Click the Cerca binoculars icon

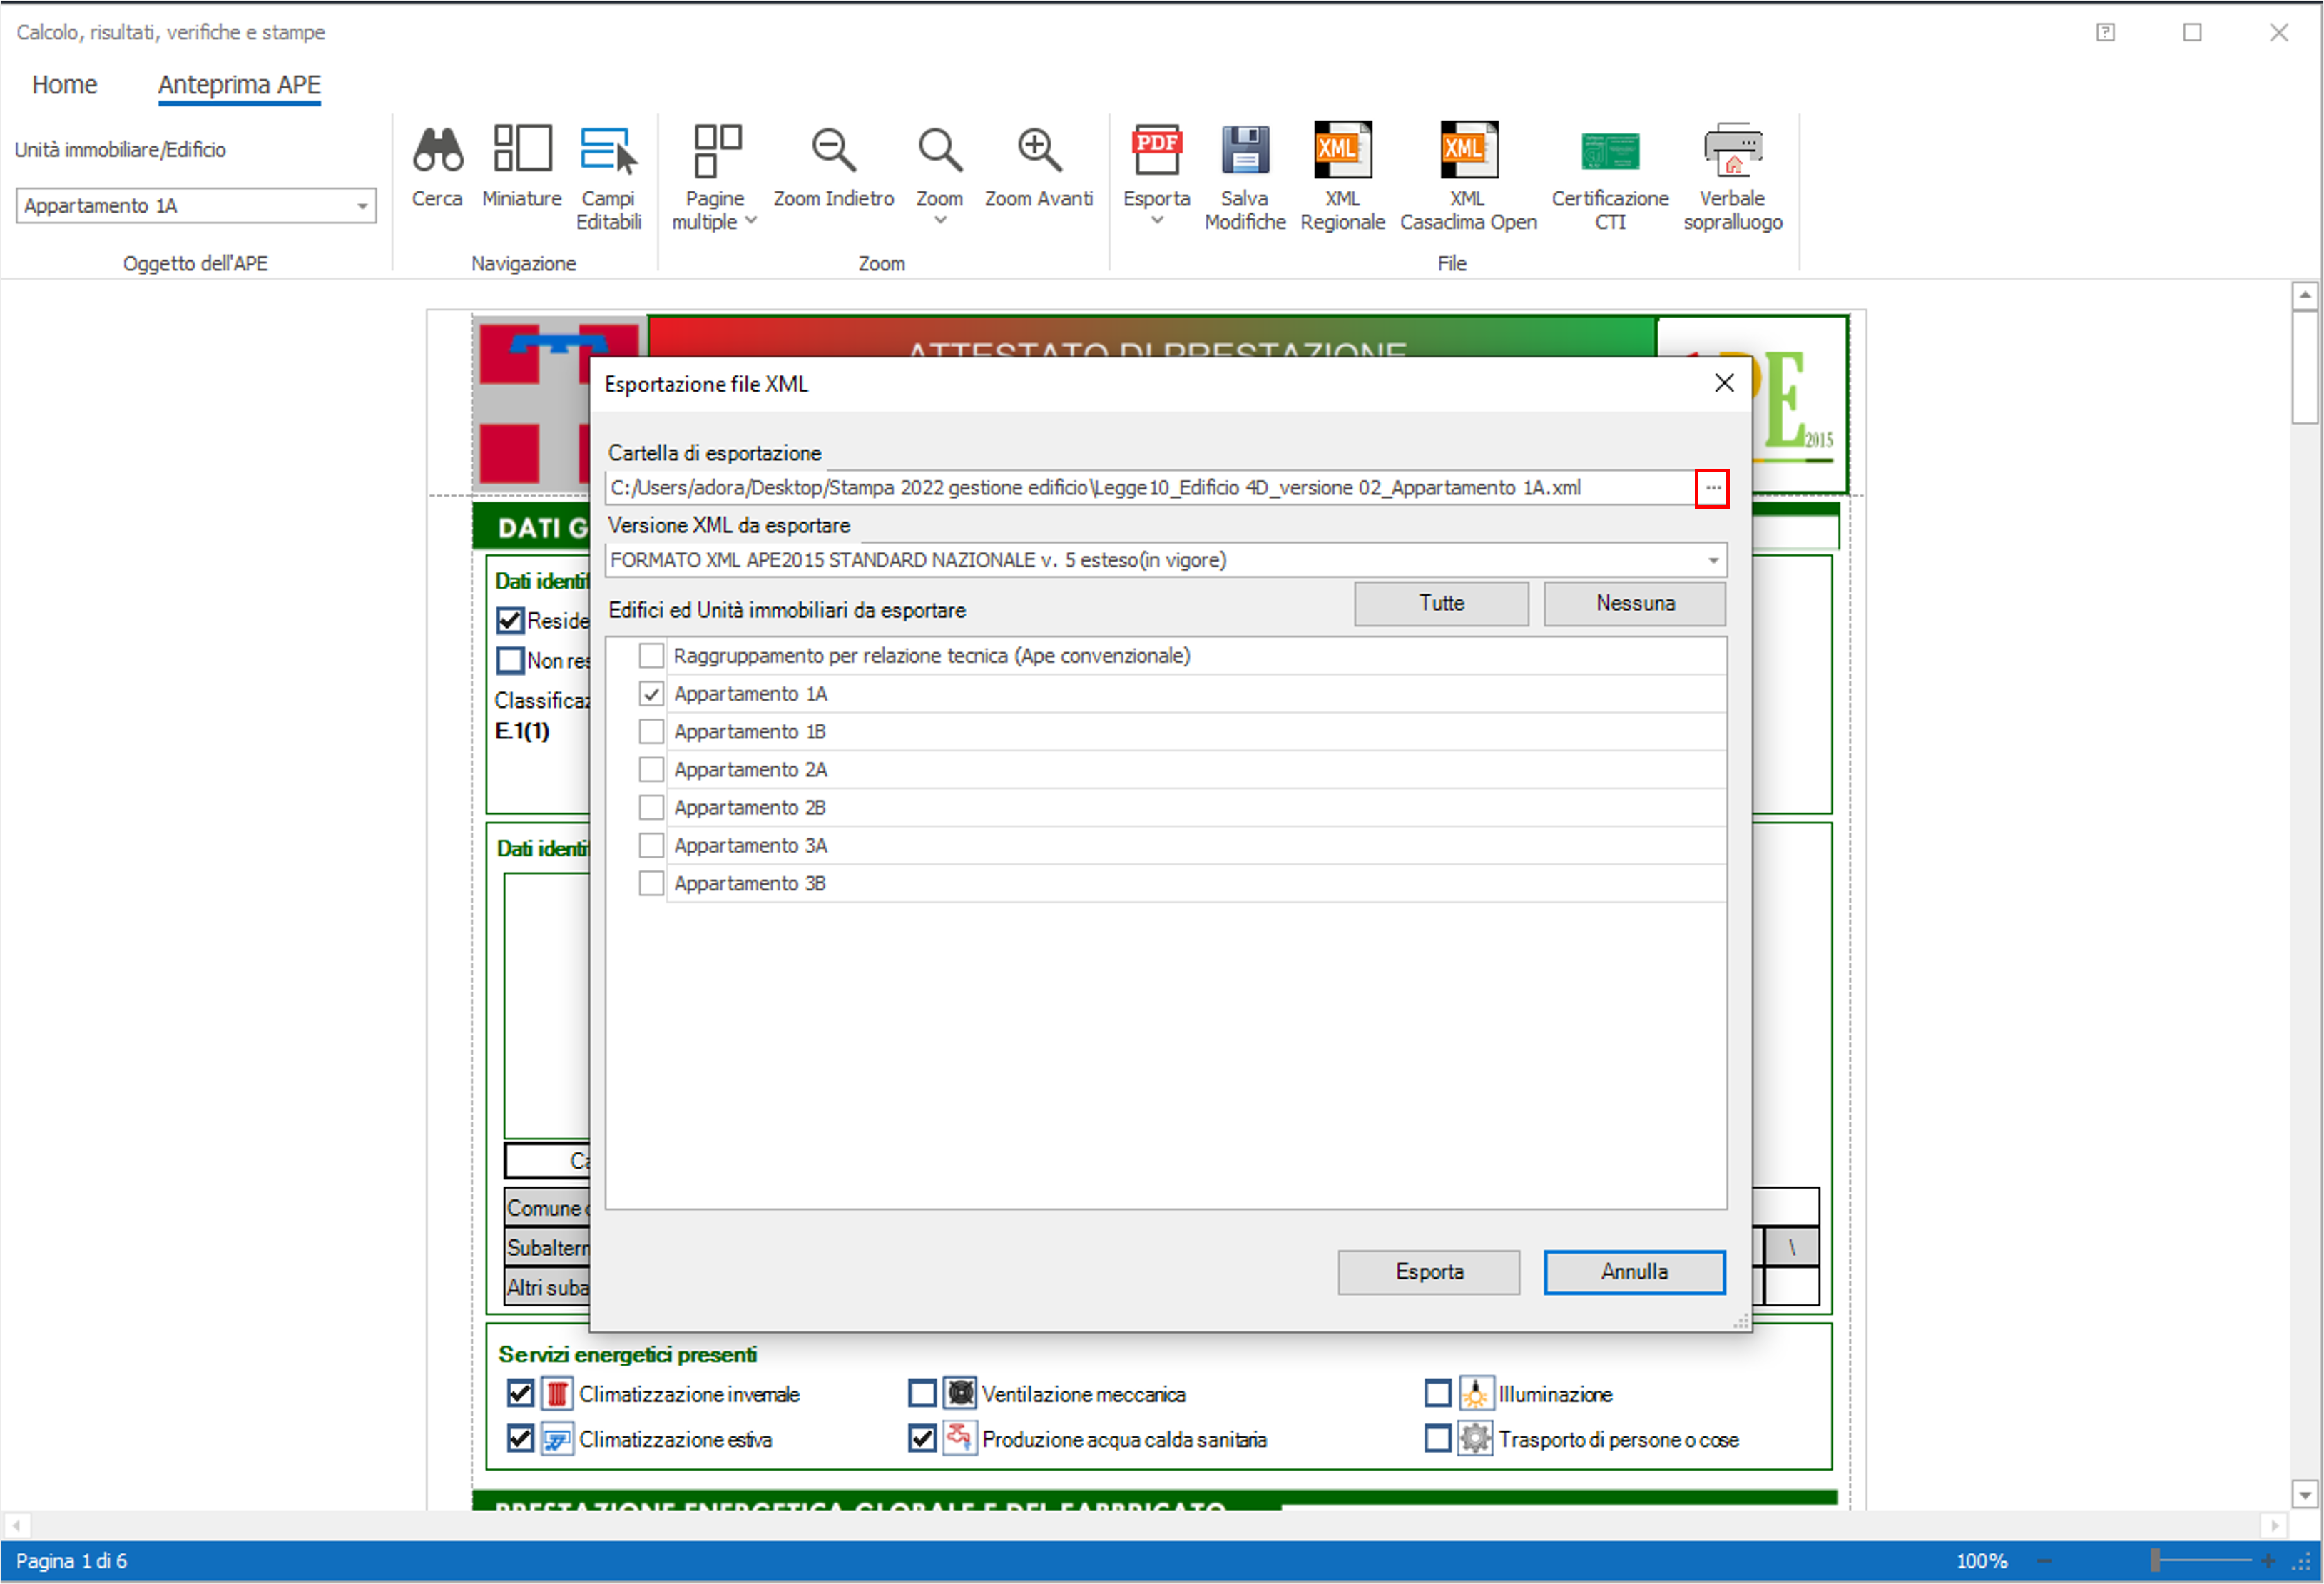(x=437, y=150)
